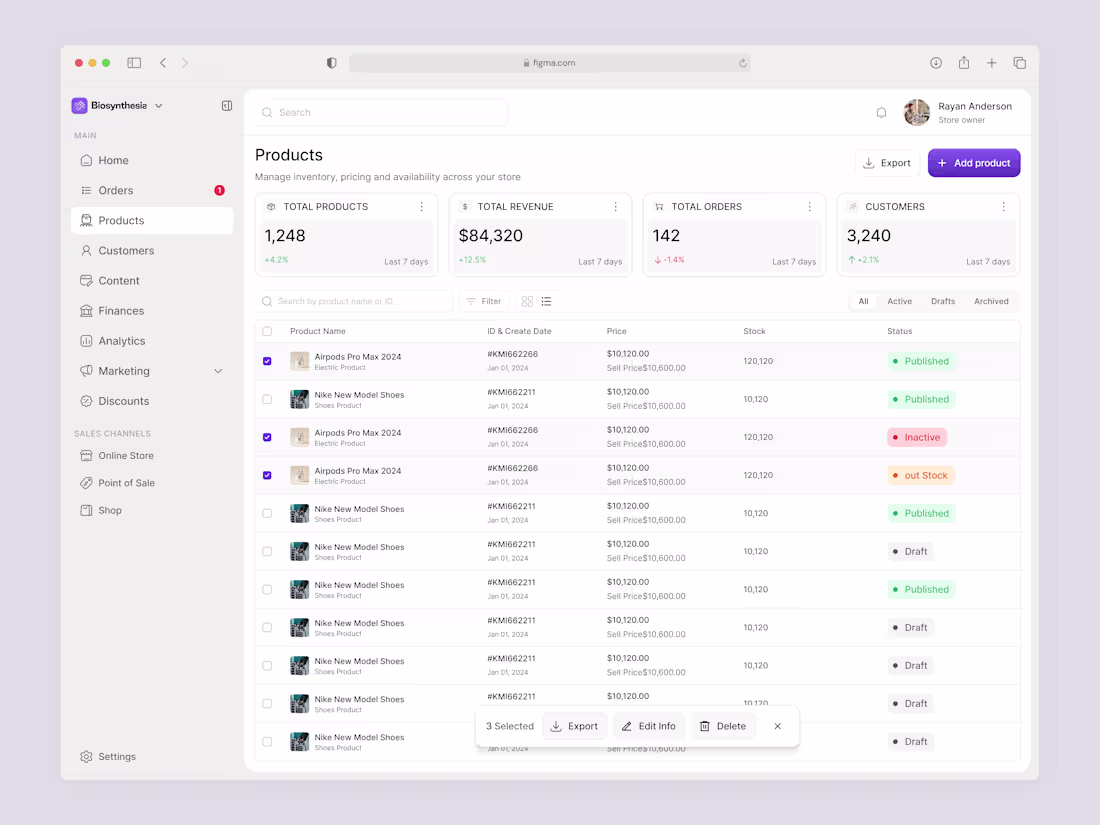Screen dimensions: 1100x825
Task: Check the select-all checkbox in table header
Action: click(267, 331)
